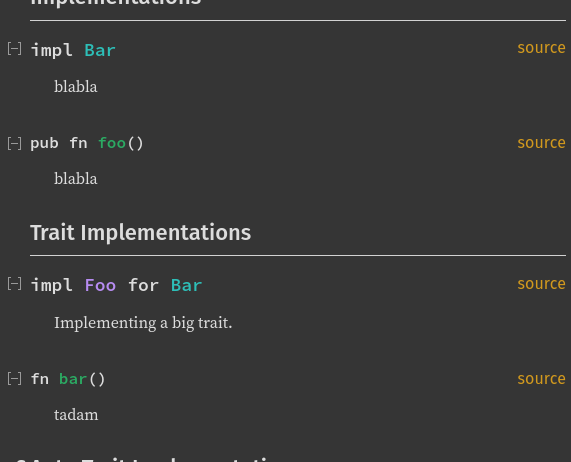This screenshot has height=462, width=571.
Task: View source of fn bar()
Action: pos(541,379)
